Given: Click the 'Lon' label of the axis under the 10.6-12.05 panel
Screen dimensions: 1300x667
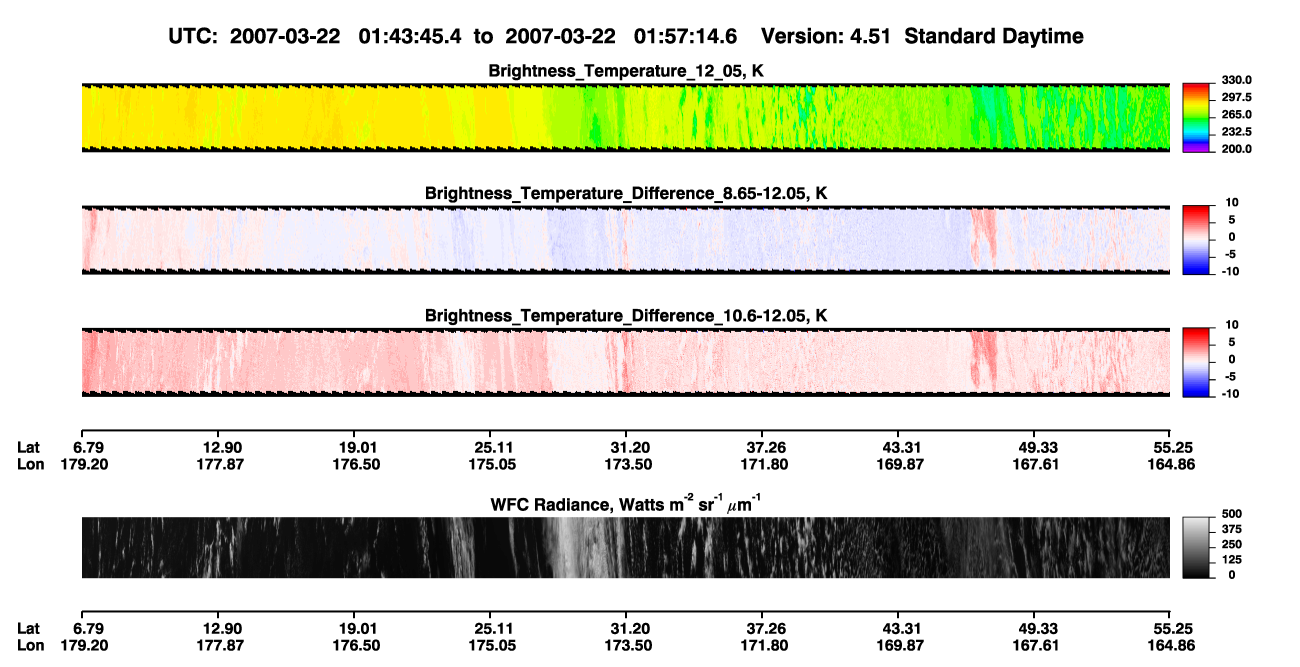Looking at the screenshot, I should 30,464.
